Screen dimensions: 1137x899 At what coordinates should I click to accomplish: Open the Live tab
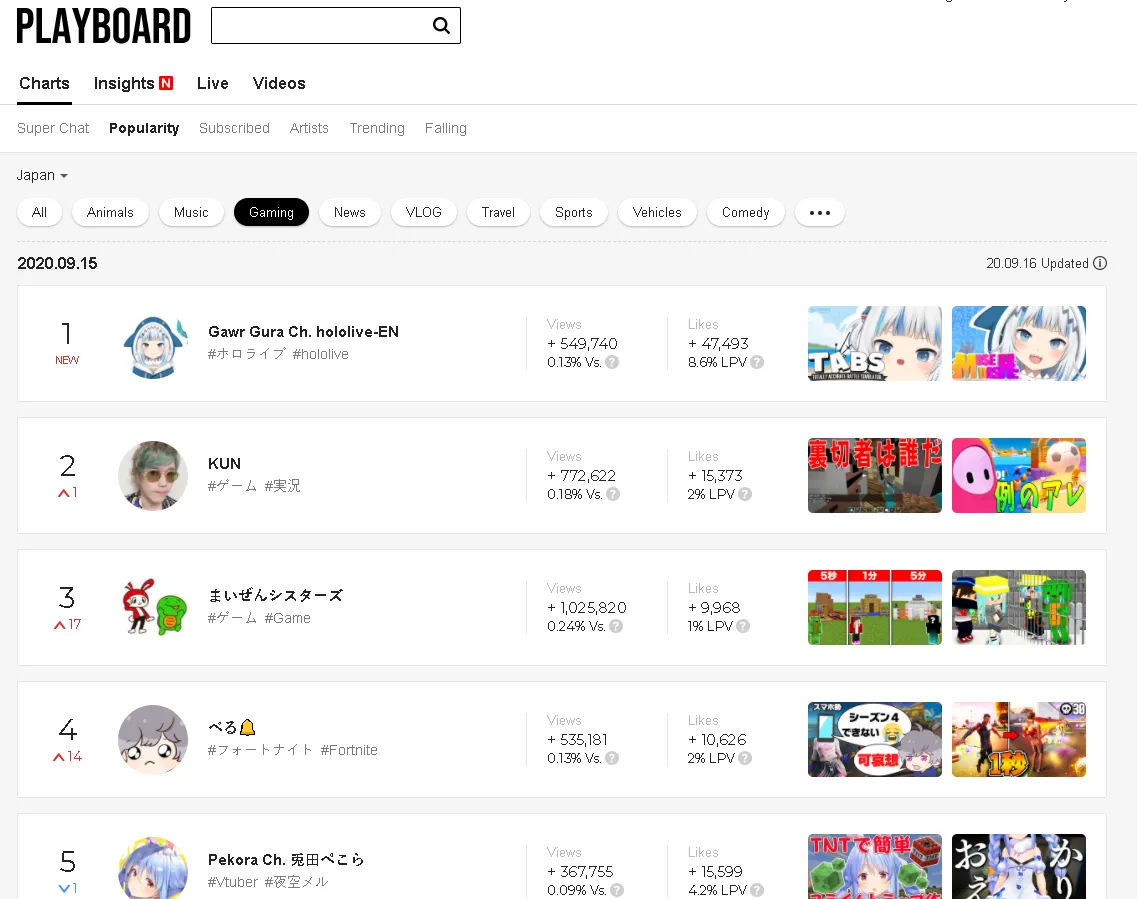coord(212,83)
